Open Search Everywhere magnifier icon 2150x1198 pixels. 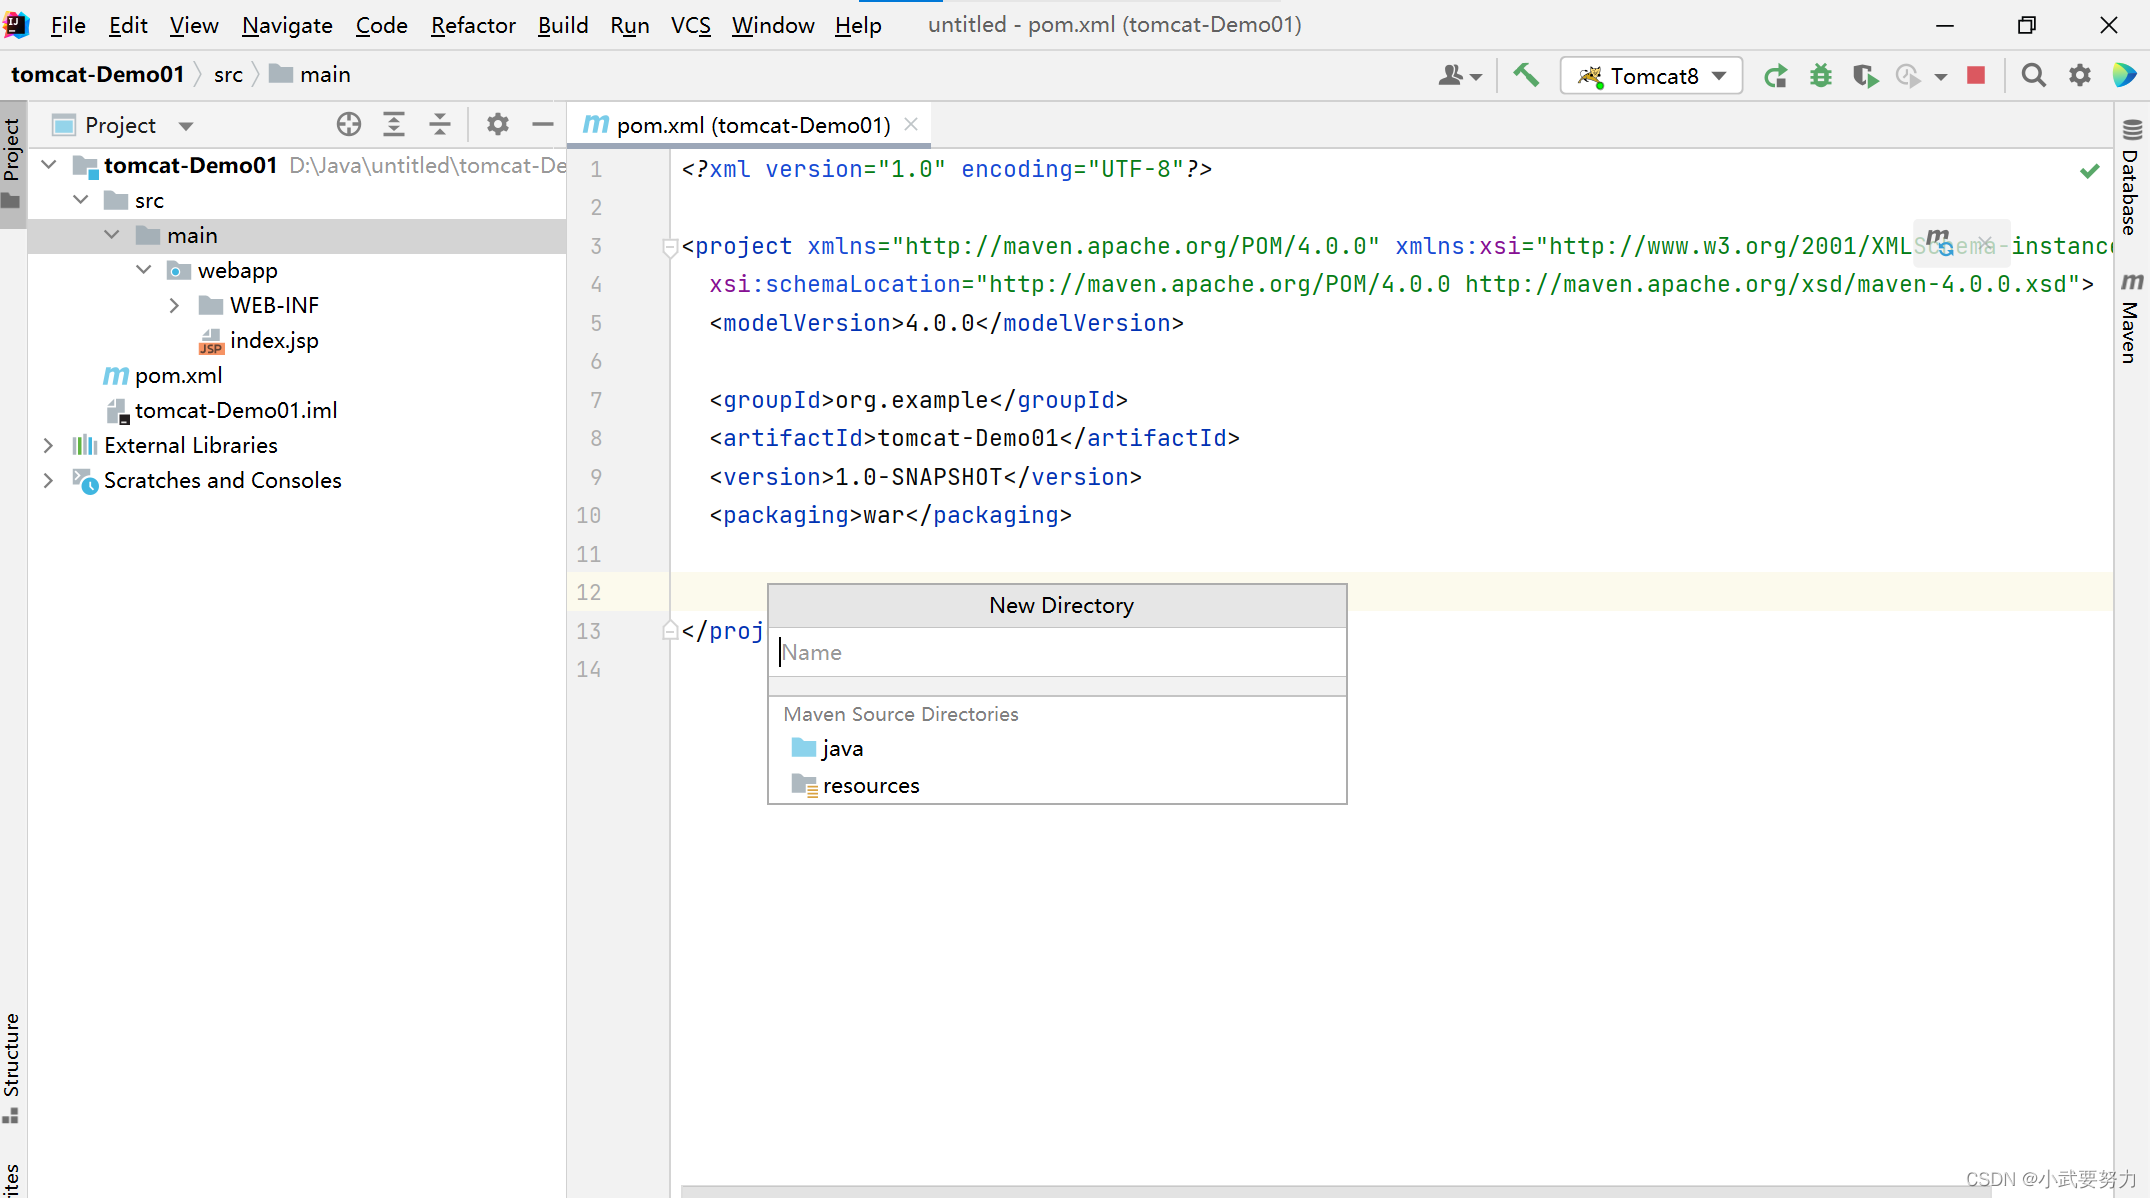click(x=2033, y=76)
